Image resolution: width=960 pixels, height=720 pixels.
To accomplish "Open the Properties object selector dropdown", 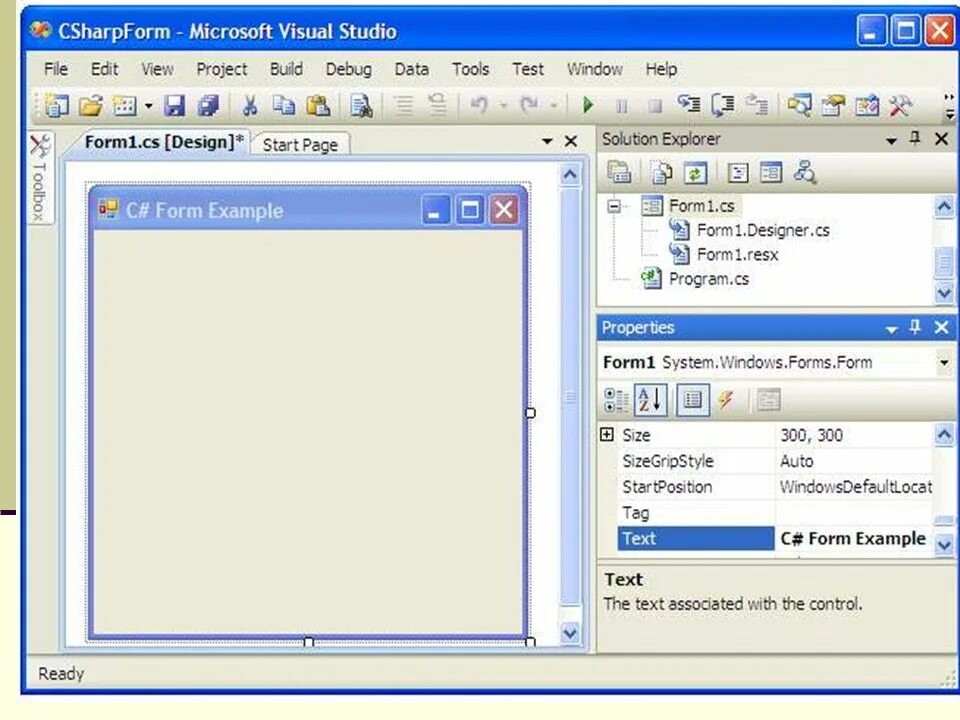I will (944, 362).
